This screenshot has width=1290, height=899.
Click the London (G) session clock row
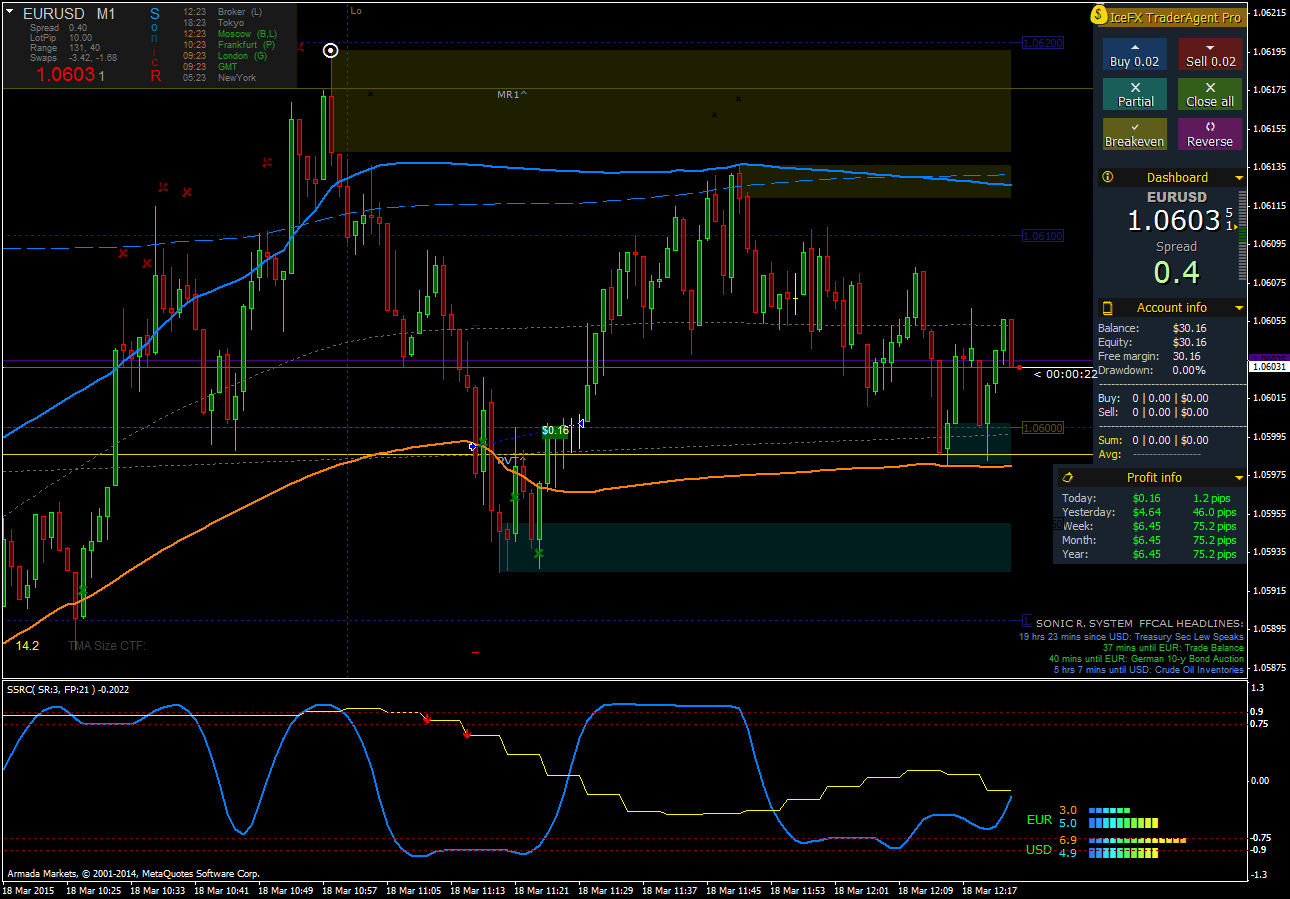(226, 56)
